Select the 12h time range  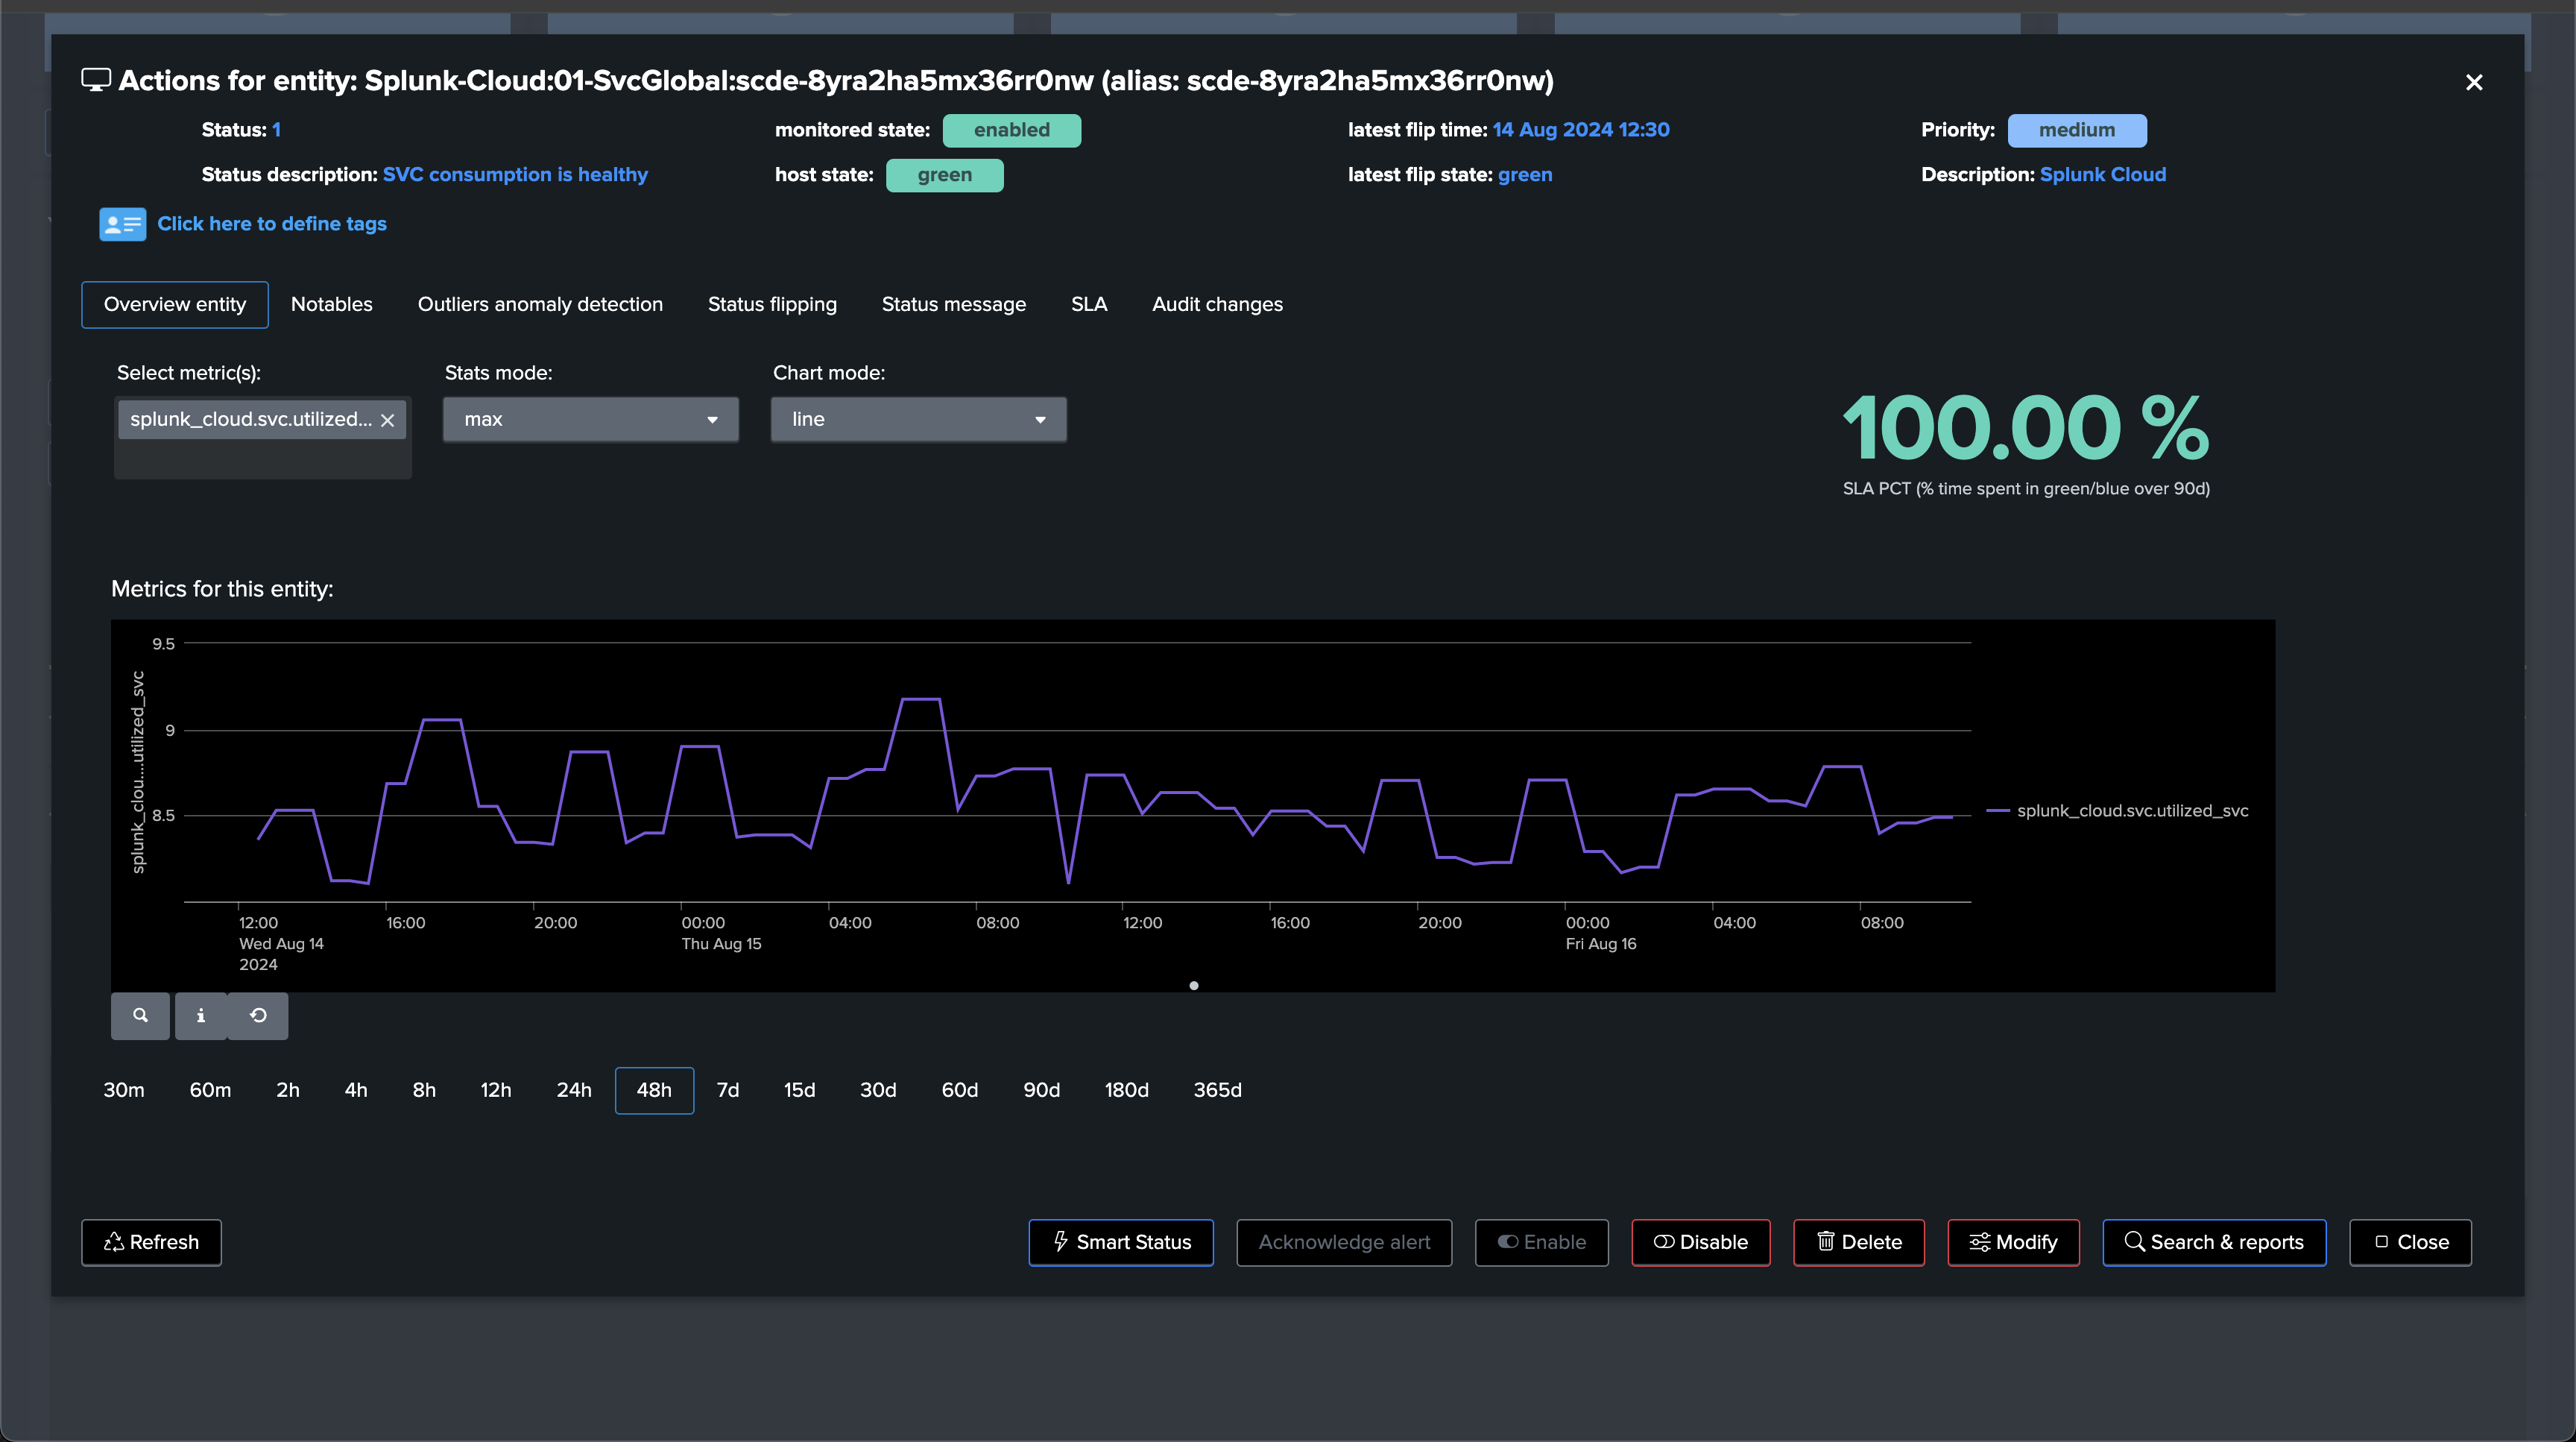tap(496, 1090)
